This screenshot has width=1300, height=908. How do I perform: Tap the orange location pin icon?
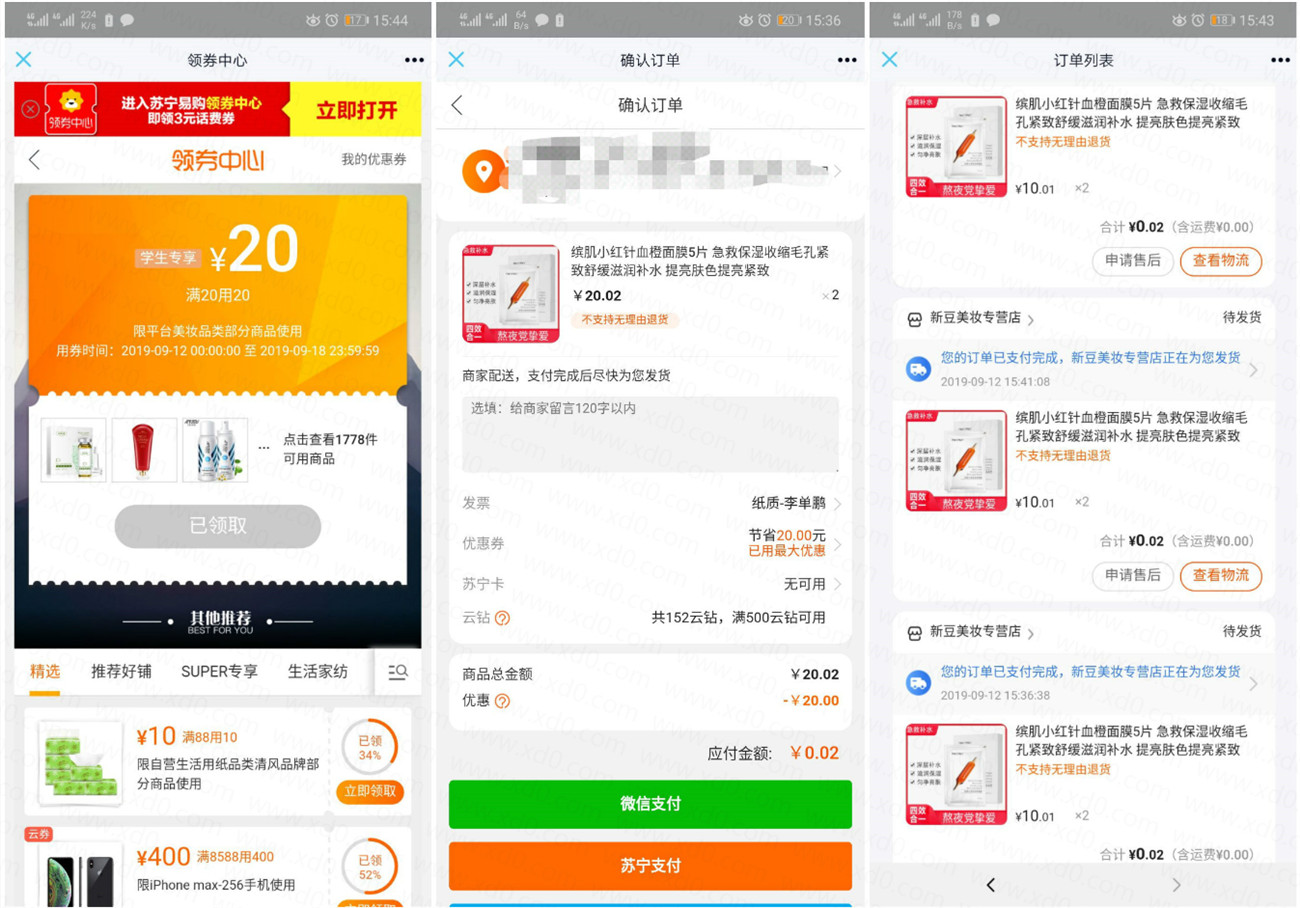[x=483, y=172]
